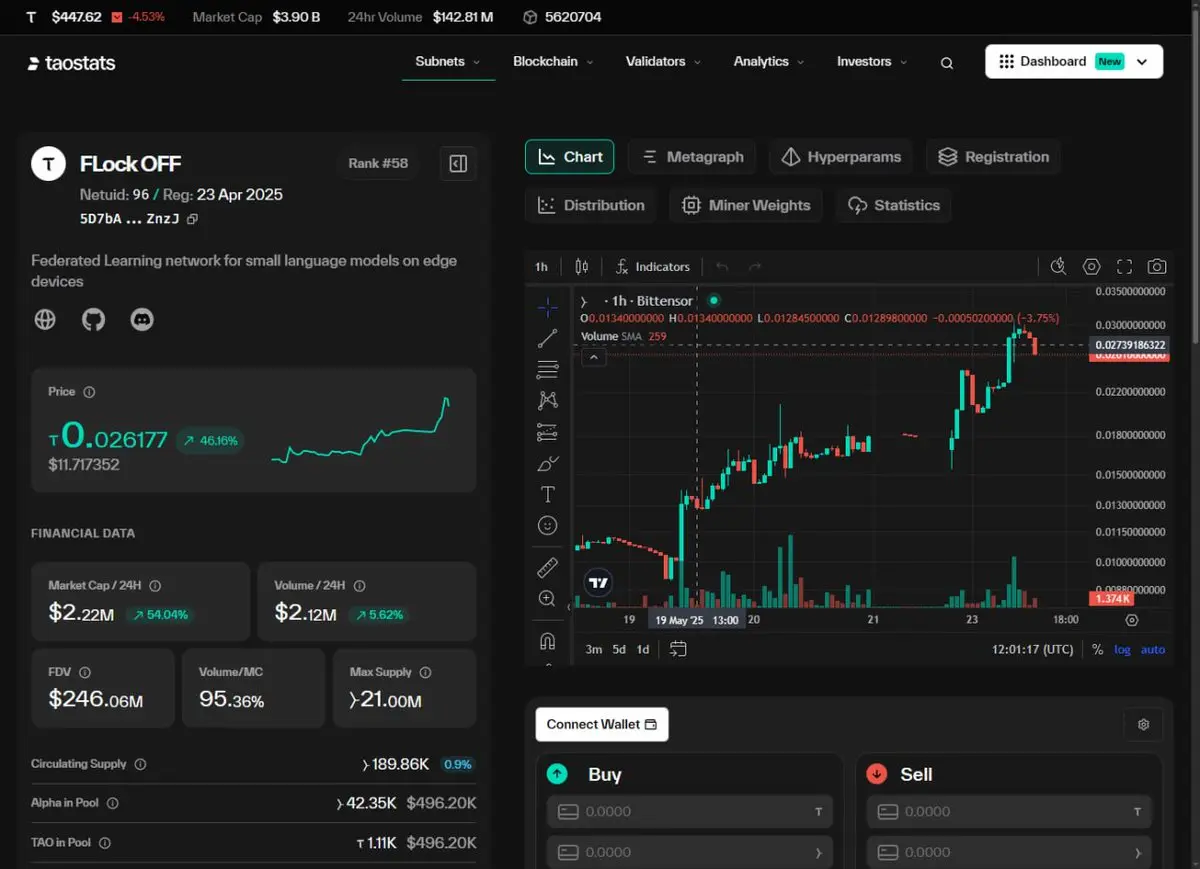Switch to the Statistics tab
The width and height of the screenshot is (1200, 869).
[894, 205]
